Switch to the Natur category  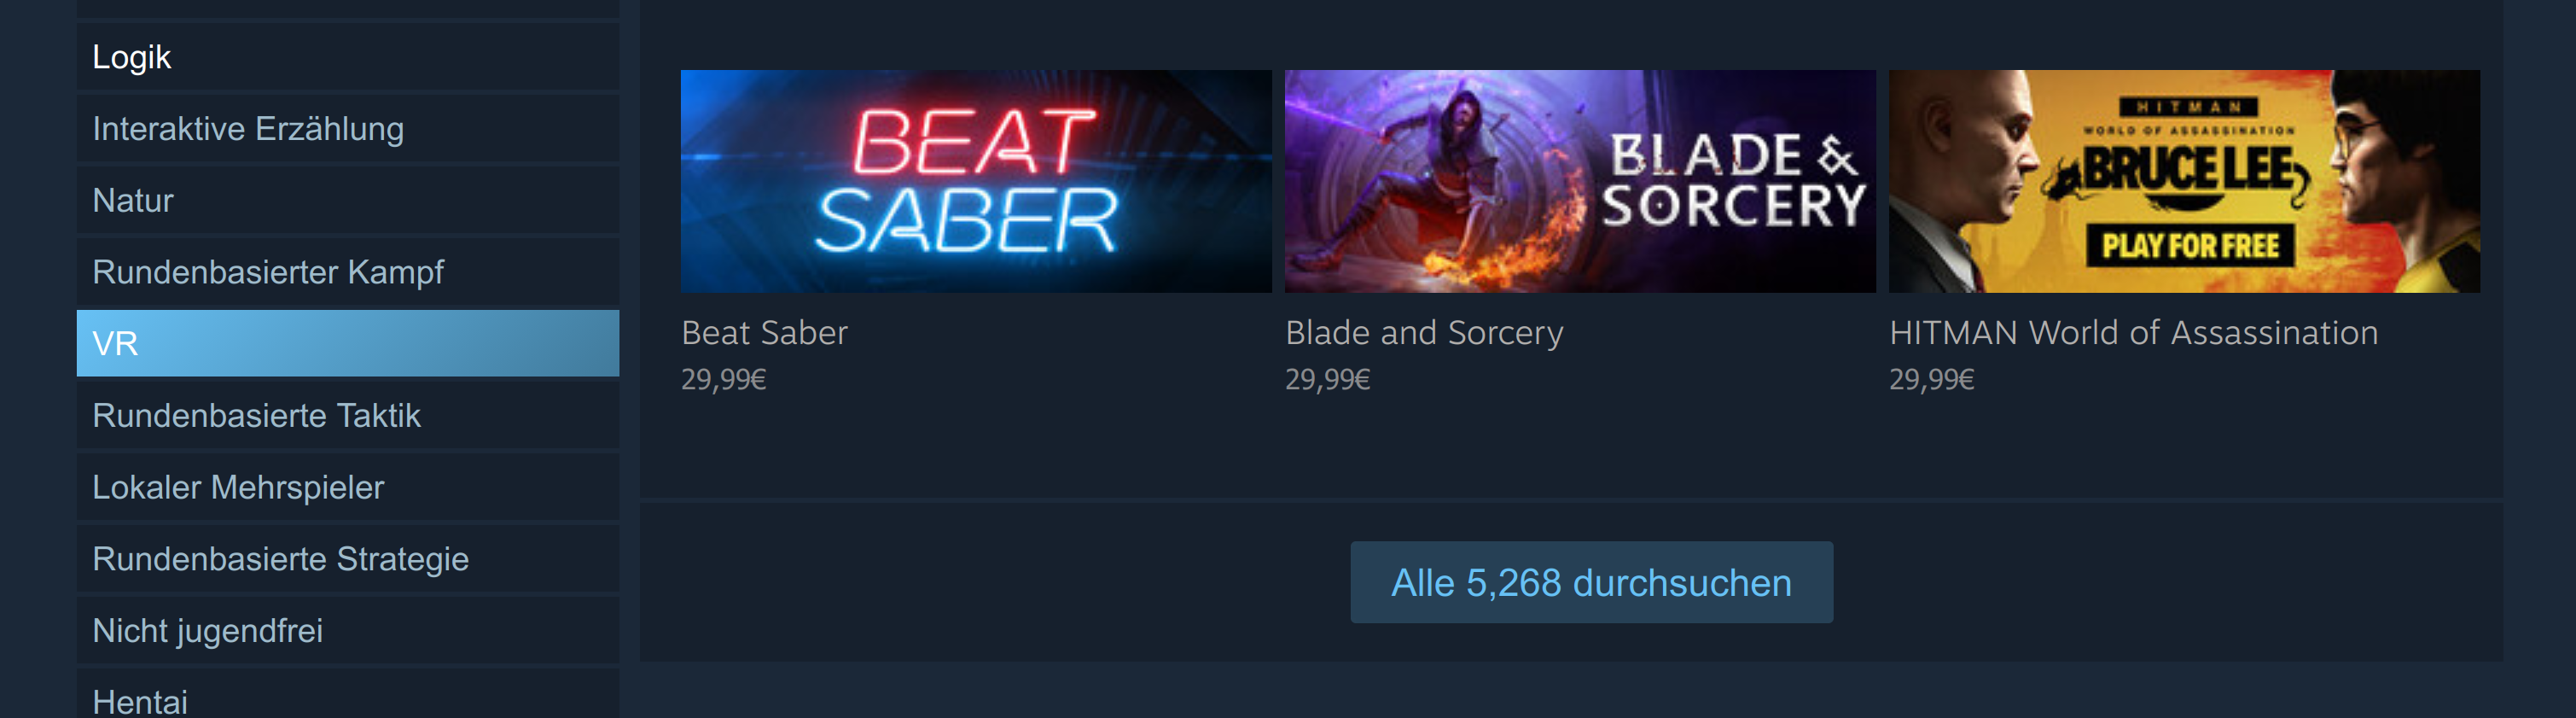tap(348, 200)
